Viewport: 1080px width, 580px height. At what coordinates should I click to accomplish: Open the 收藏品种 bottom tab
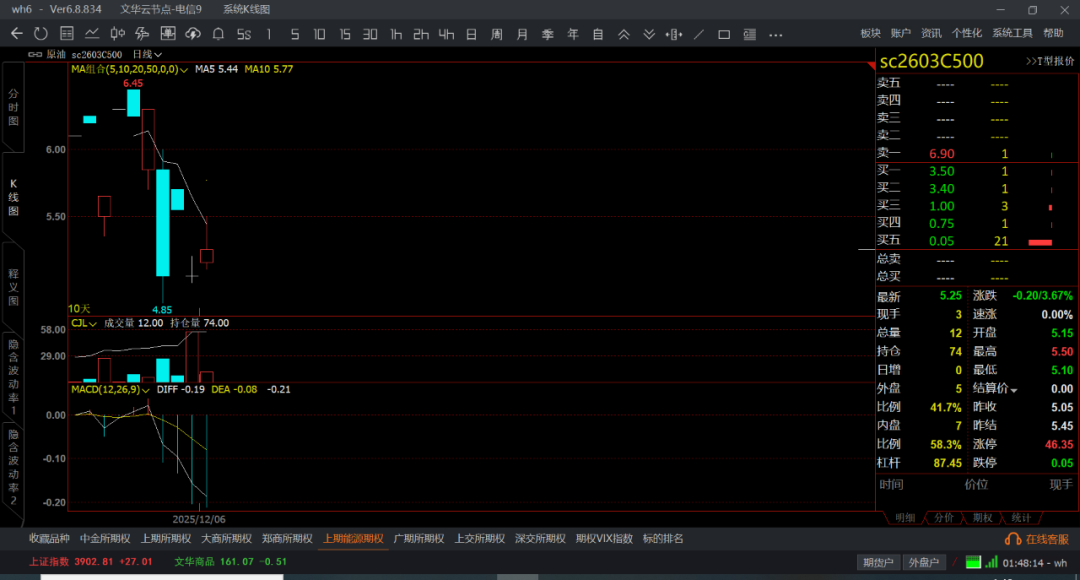point(49,539)
